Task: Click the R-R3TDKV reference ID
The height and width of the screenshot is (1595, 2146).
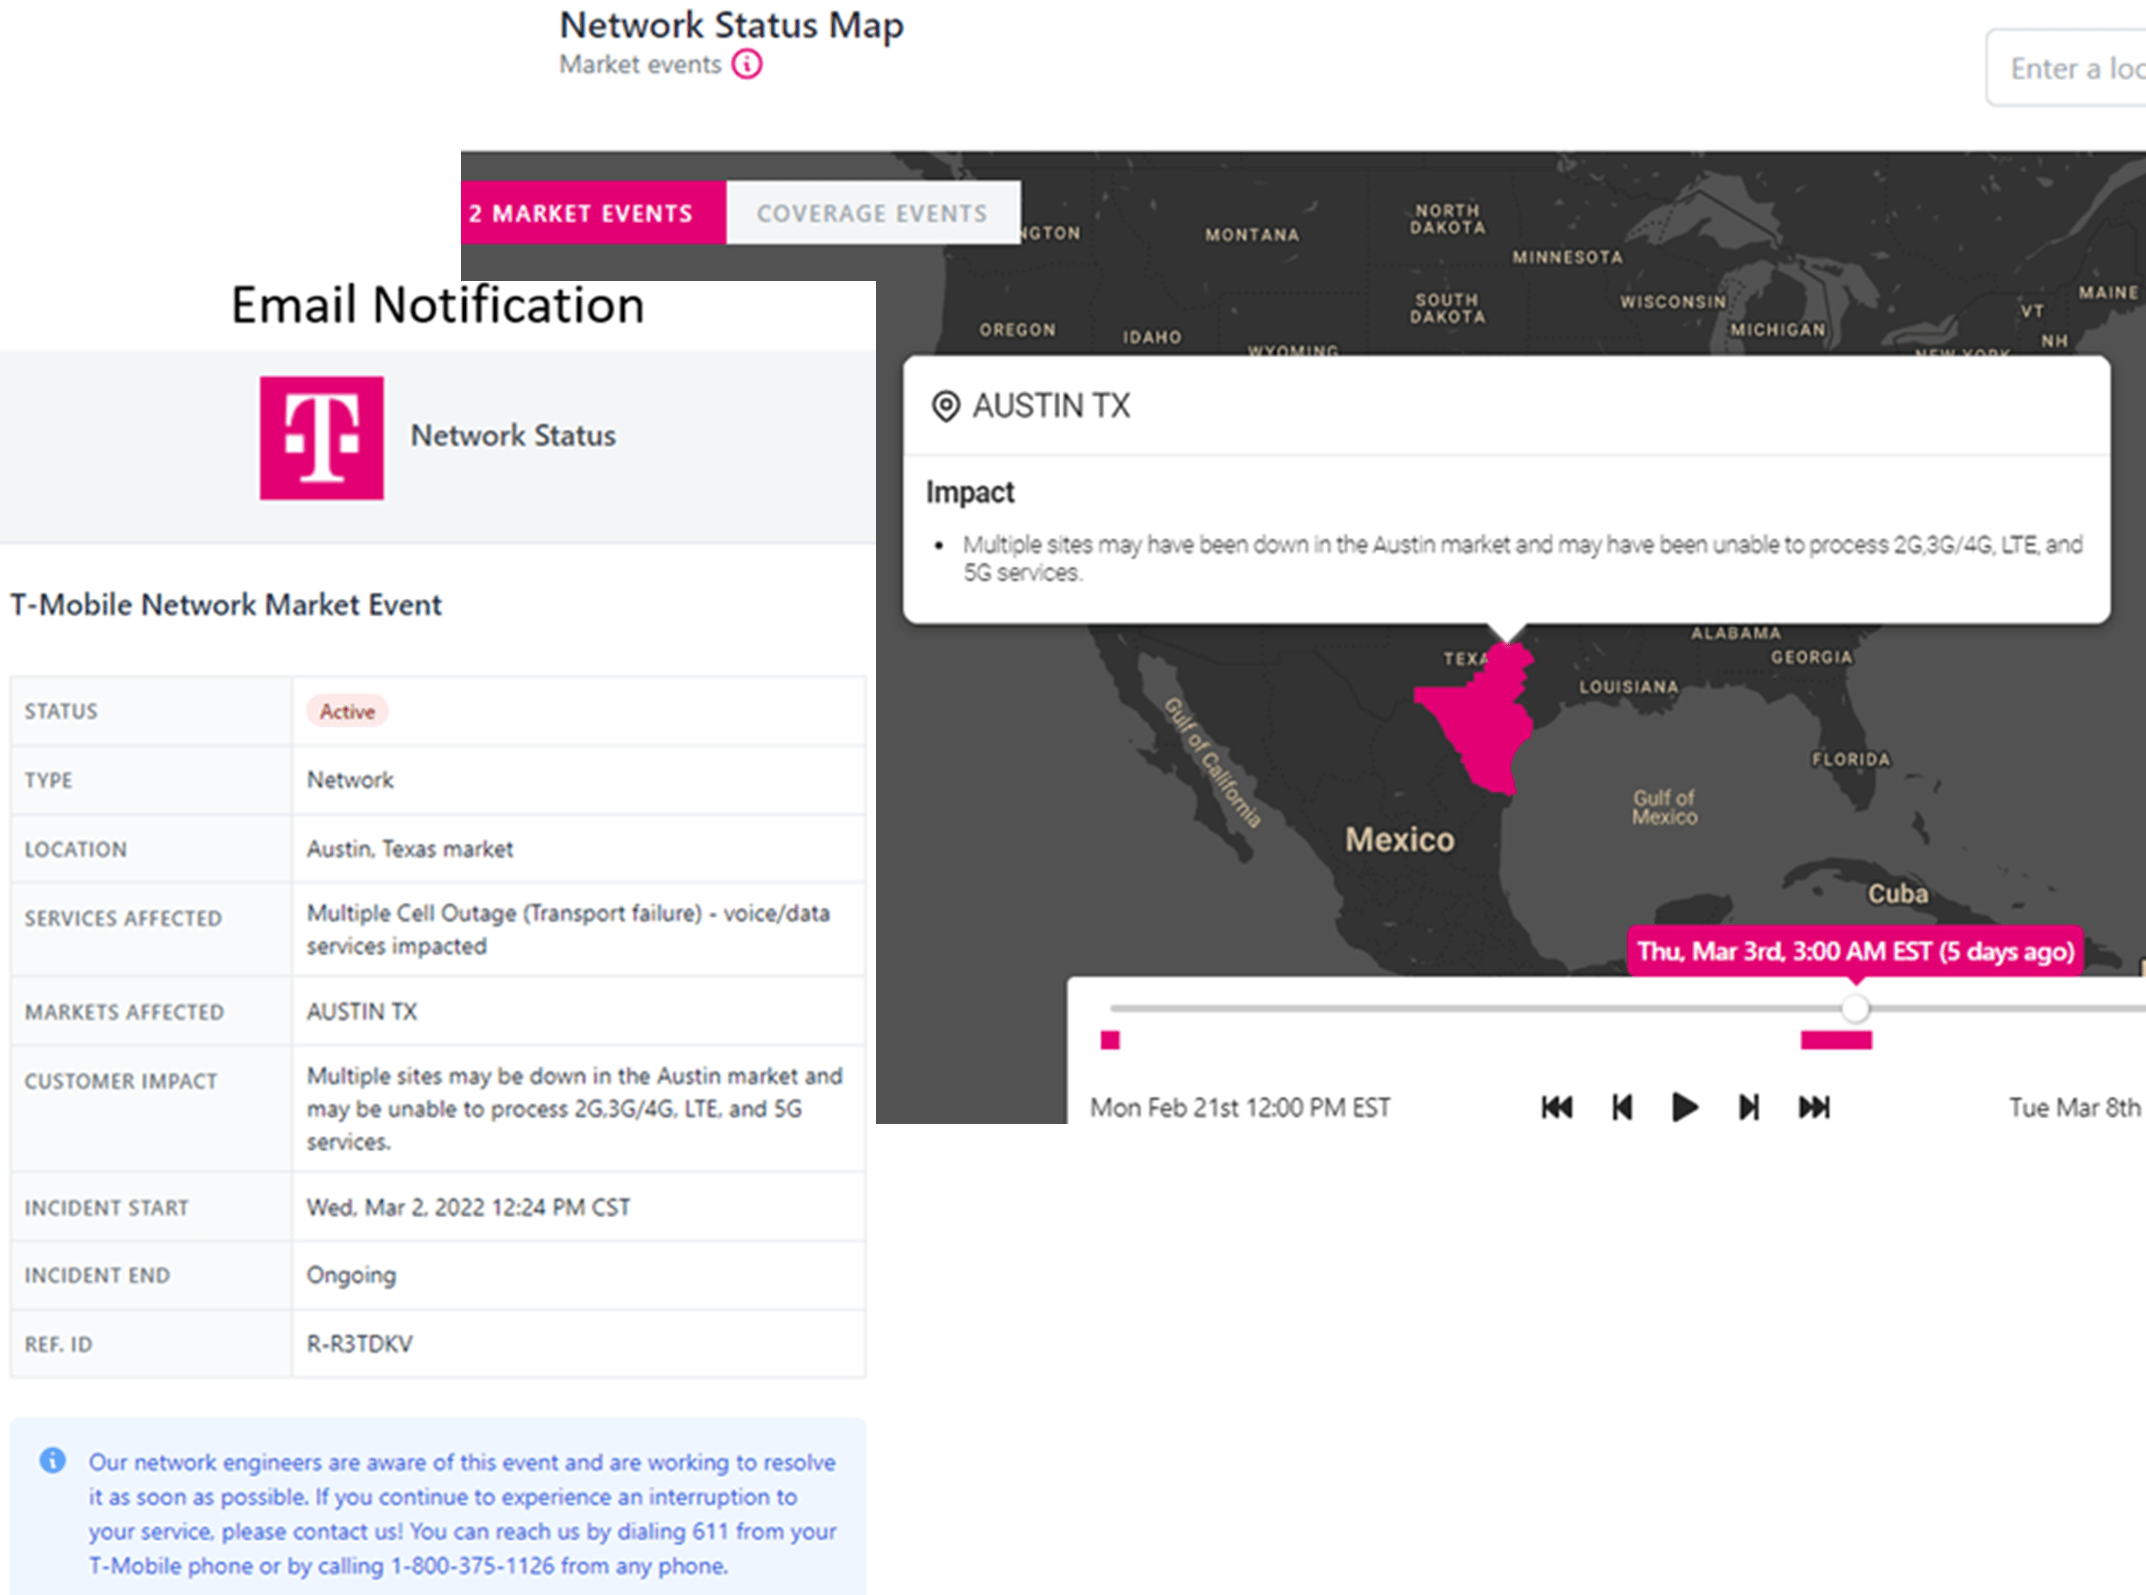Action: [359, 1343]
